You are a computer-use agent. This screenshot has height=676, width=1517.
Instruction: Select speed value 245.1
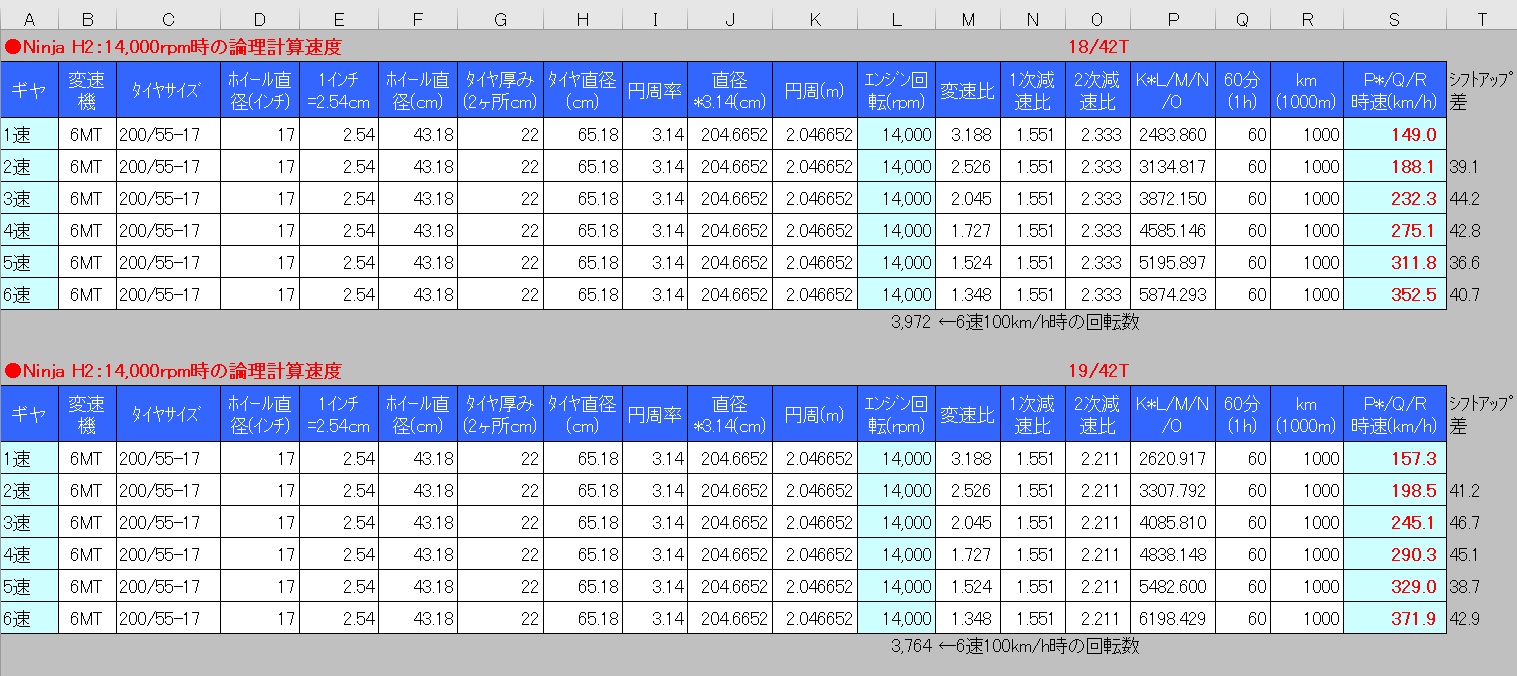pyautogui.click(x=1395, y=522)
